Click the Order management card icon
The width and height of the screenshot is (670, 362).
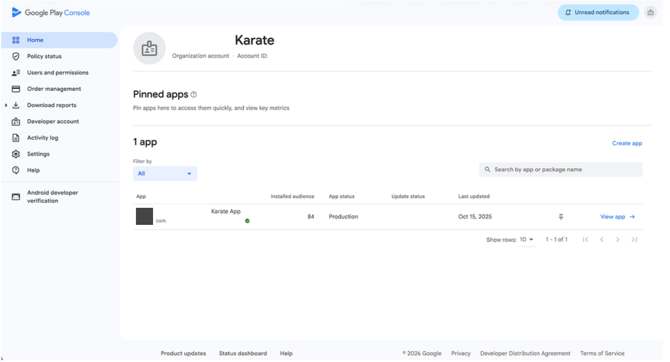click(16, 89)
